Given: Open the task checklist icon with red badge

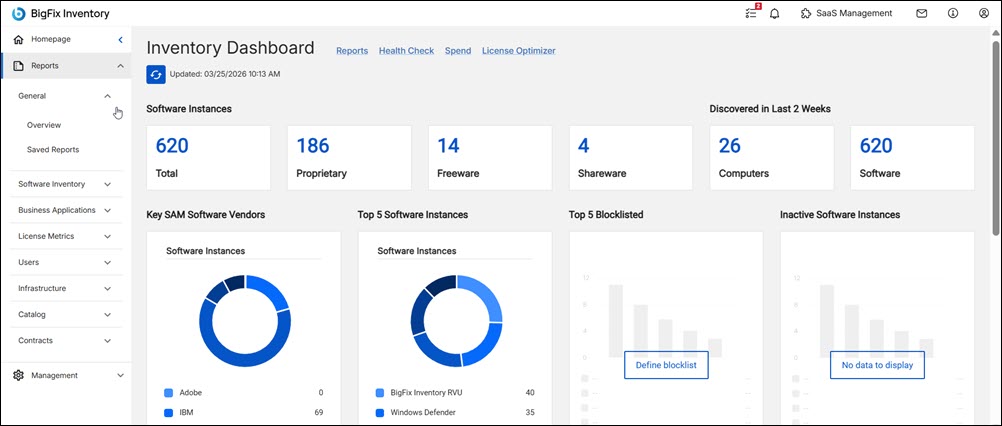Looking at the screenshot, I should pyautogui.click(x=752, y=12).
